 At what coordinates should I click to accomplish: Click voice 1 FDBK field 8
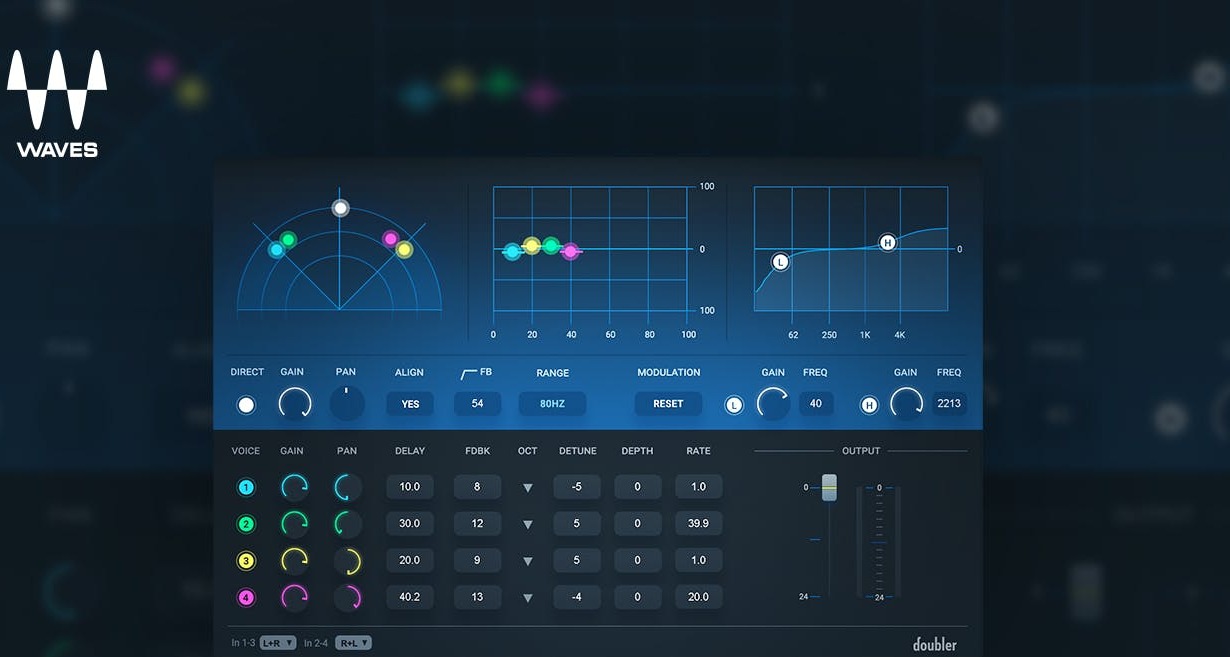pyautogui.click(x=477, y=487)
